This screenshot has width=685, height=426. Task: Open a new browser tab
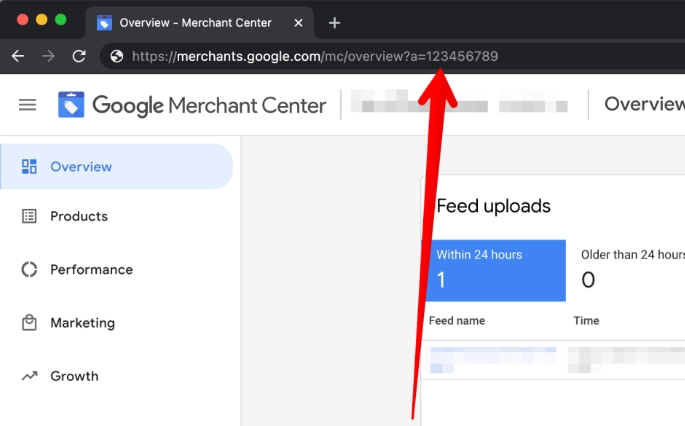(x=334, y=23)
